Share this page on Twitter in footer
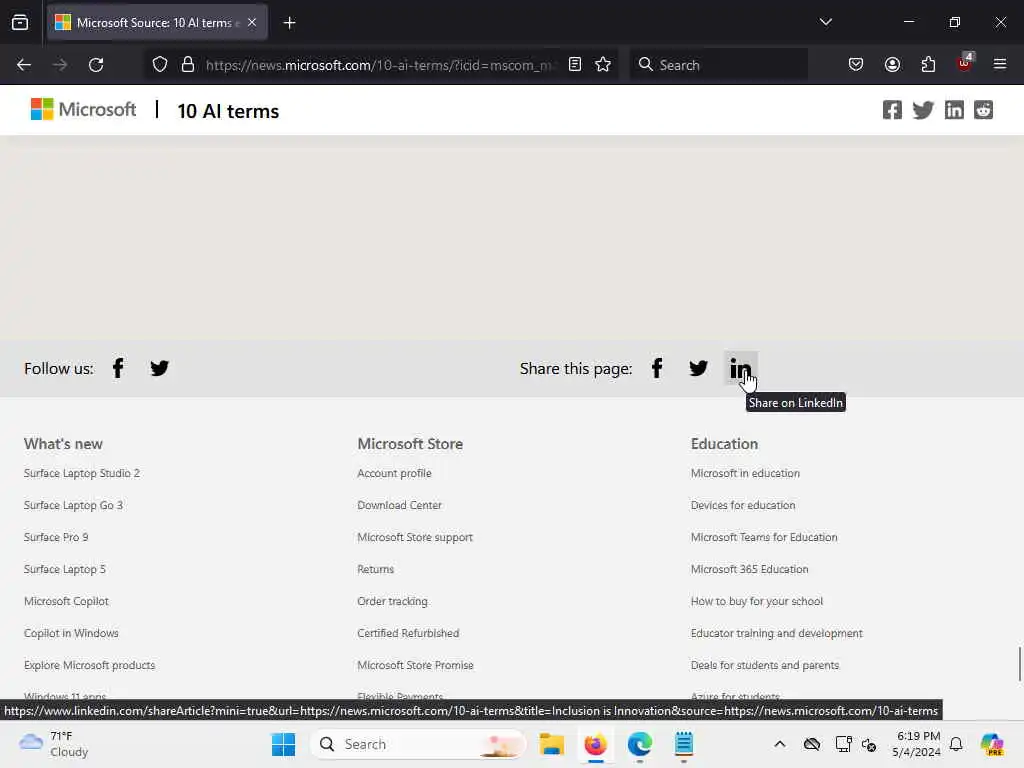 698,368
